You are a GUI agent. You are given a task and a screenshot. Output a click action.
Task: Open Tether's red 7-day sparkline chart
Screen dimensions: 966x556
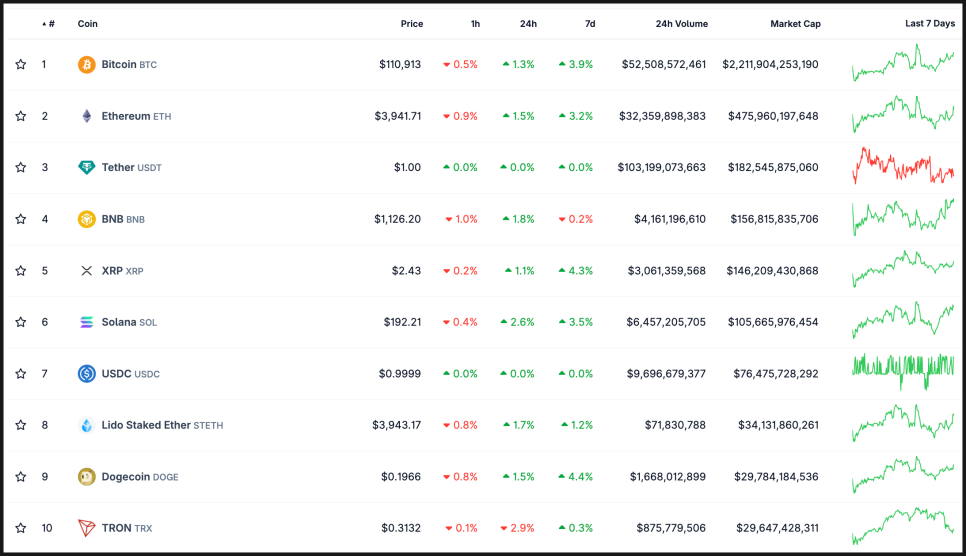point(903,166)
